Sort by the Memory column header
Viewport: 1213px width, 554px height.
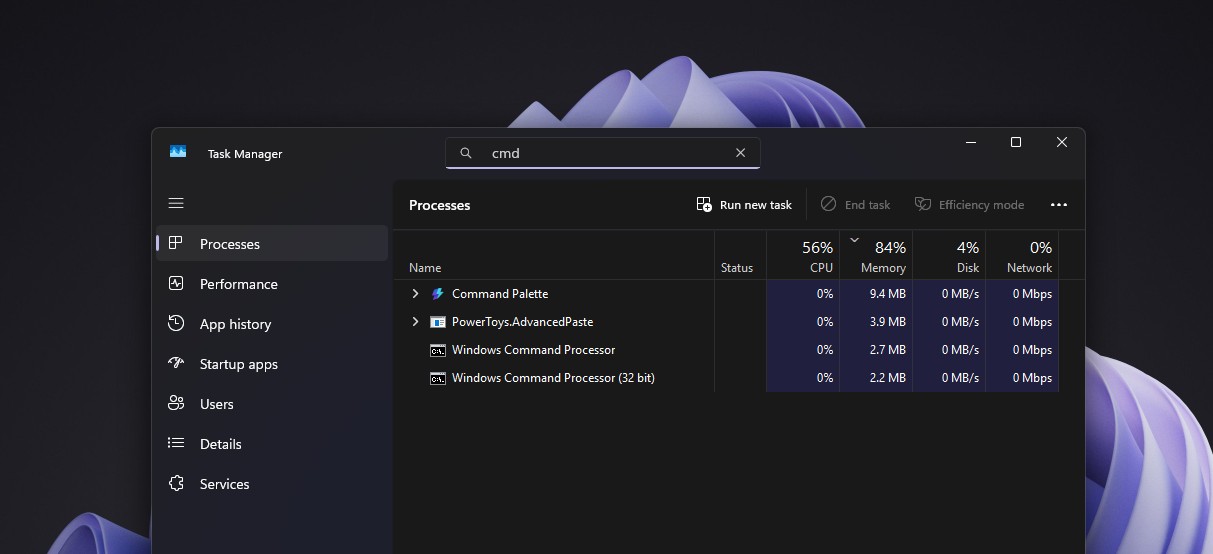click(x=876, y=256)
